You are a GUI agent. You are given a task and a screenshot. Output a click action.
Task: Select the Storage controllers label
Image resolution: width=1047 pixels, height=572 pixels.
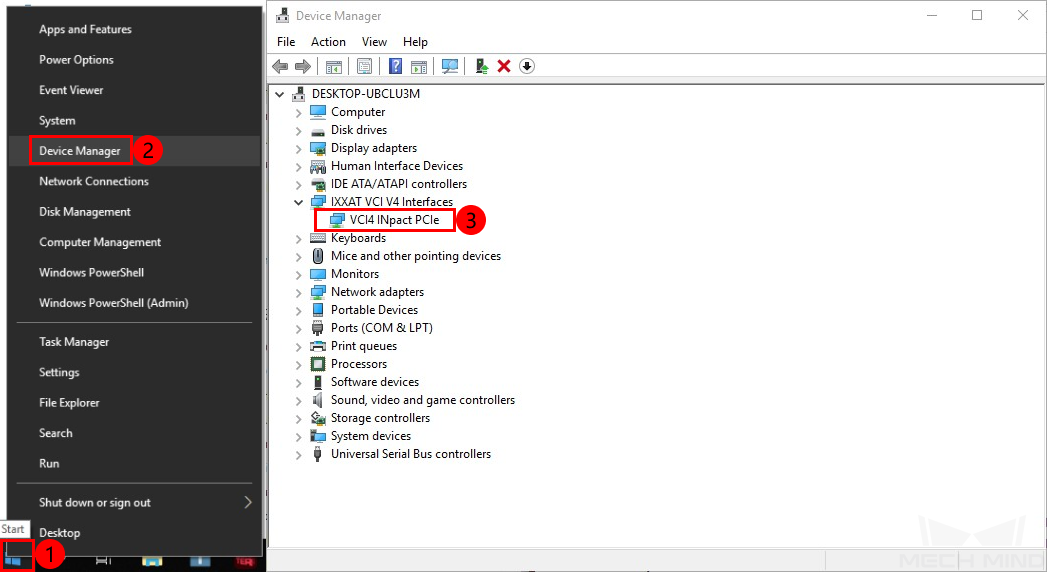380,418
